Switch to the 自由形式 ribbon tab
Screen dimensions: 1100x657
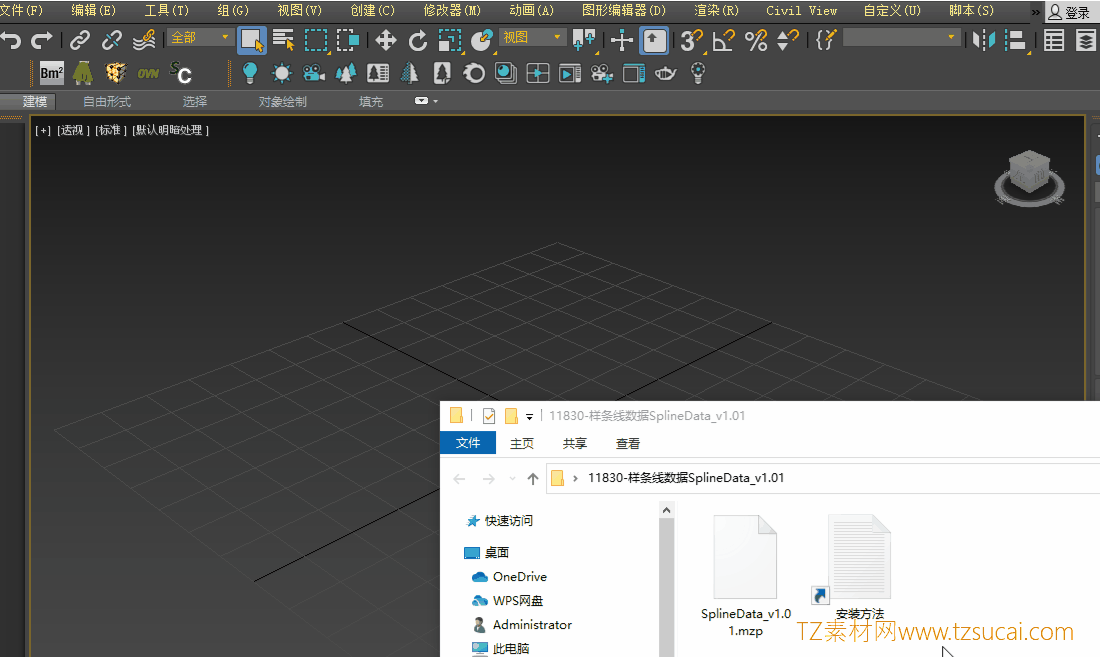pyautogui.click(x=107, y=102)
